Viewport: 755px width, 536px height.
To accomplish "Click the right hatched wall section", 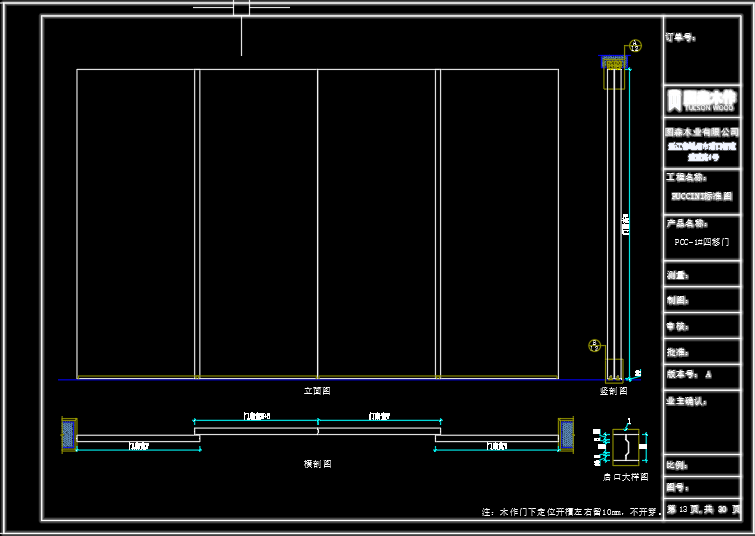I will 568,434.
